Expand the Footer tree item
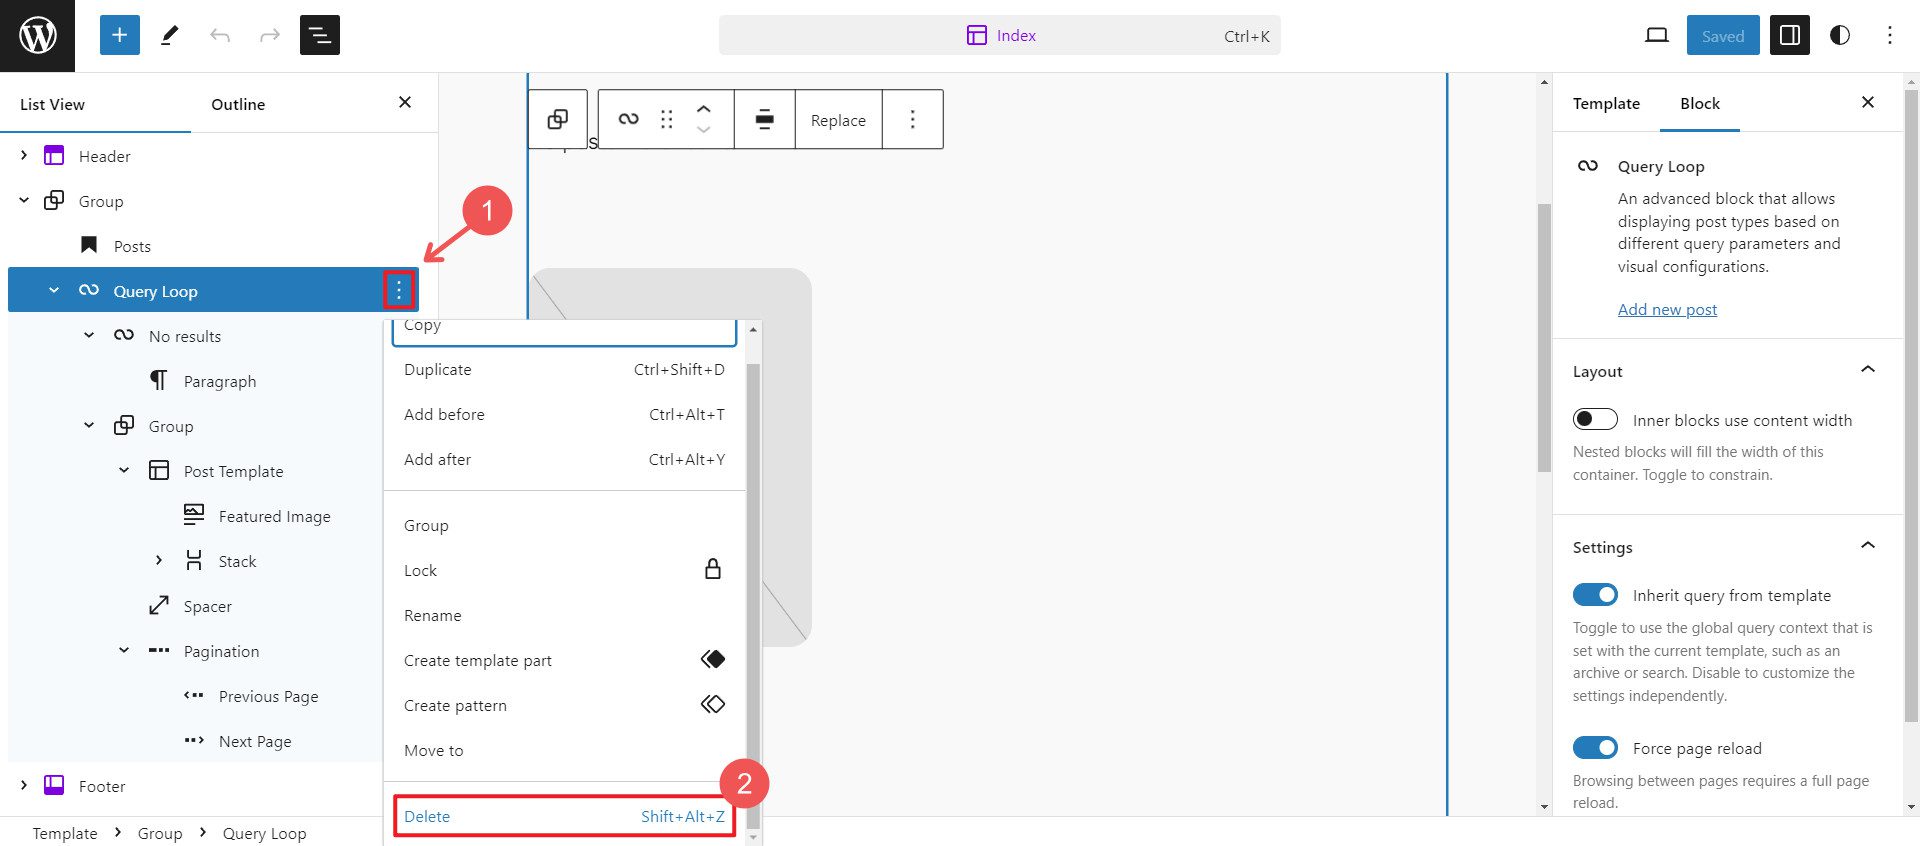 point(24,785)
